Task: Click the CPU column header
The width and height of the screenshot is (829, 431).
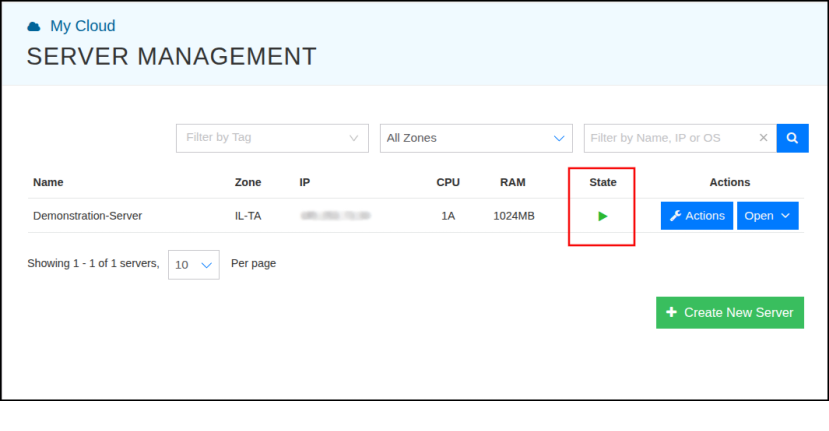Action: pos(448,182)
